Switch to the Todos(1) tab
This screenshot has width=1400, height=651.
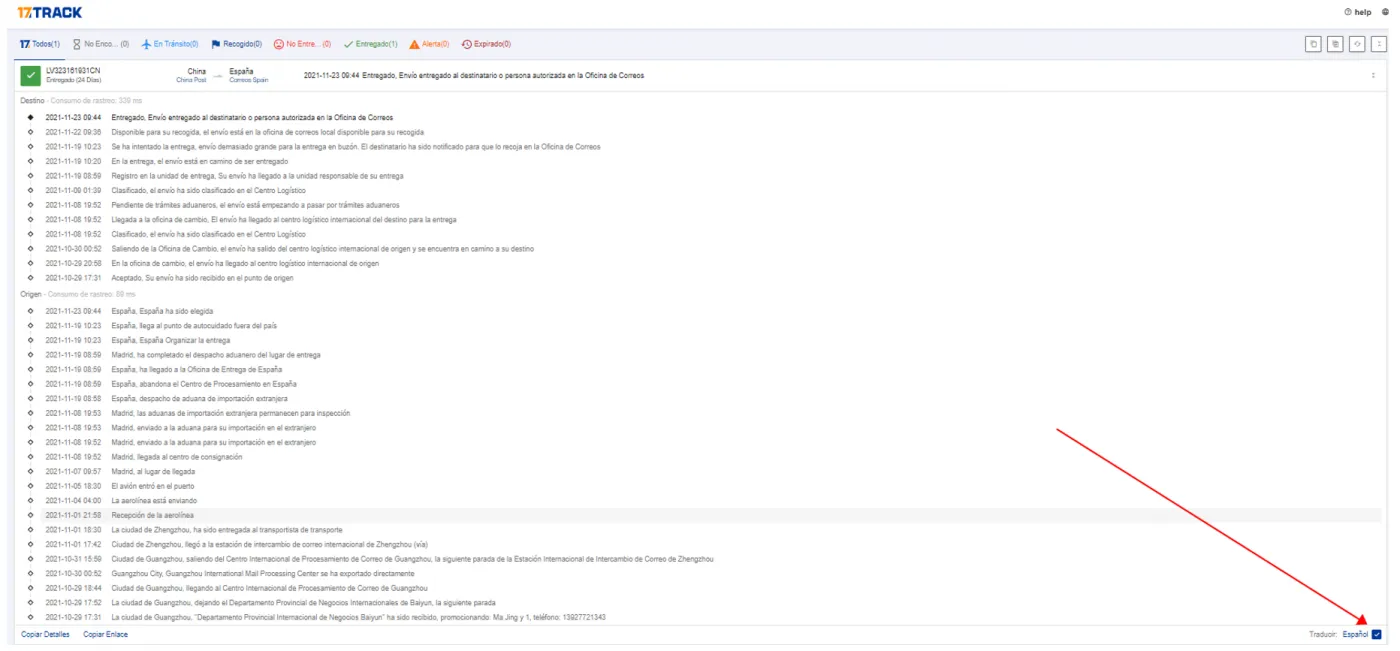coord(40,44)
